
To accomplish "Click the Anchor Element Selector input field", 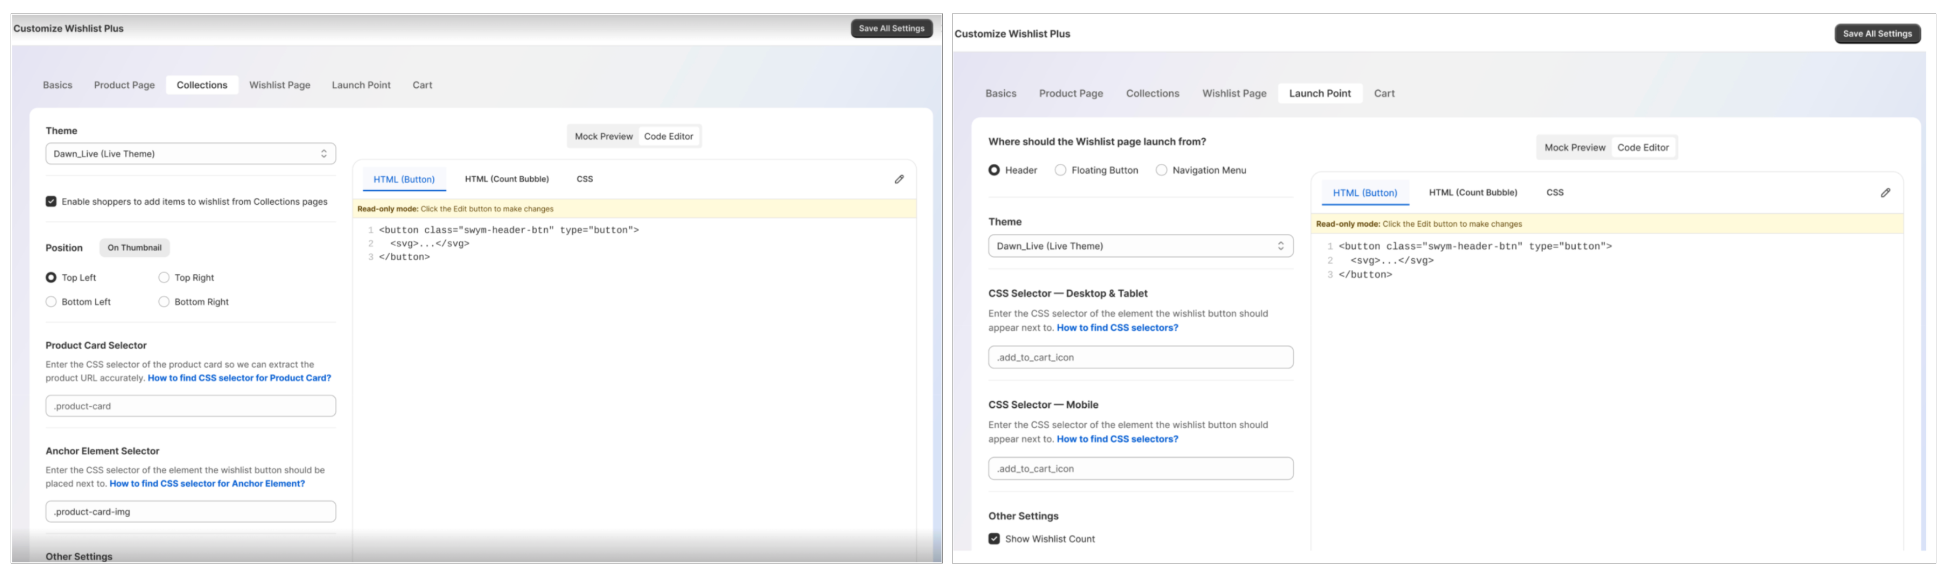I will tap(190, 512).
